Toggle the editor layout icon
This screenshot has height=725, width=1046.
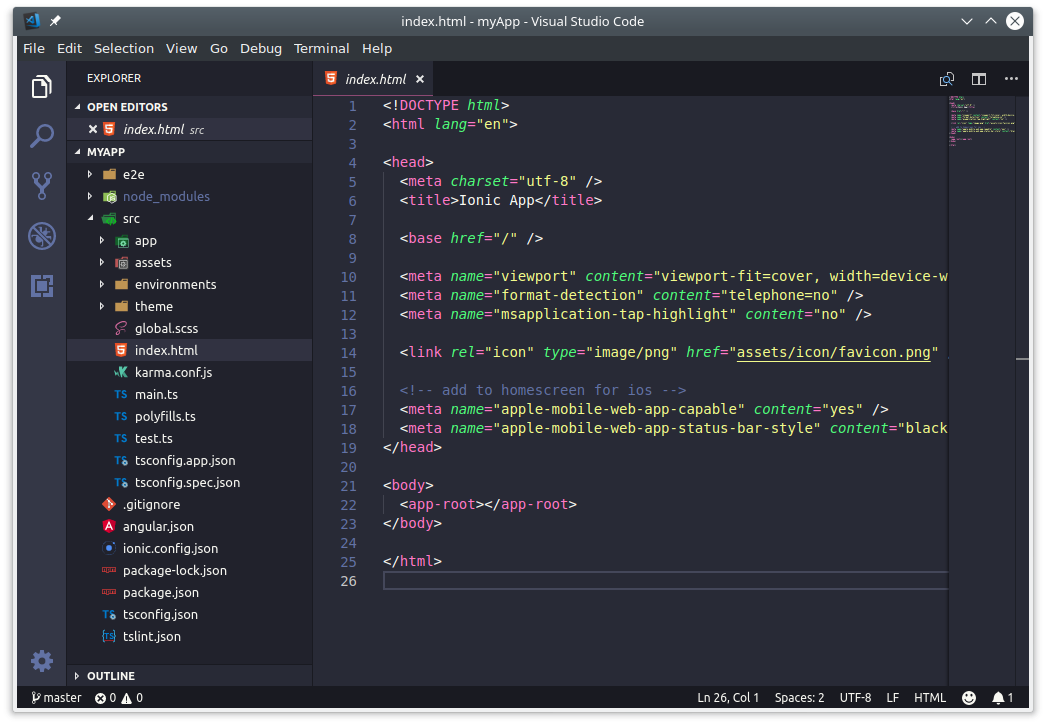978,78
